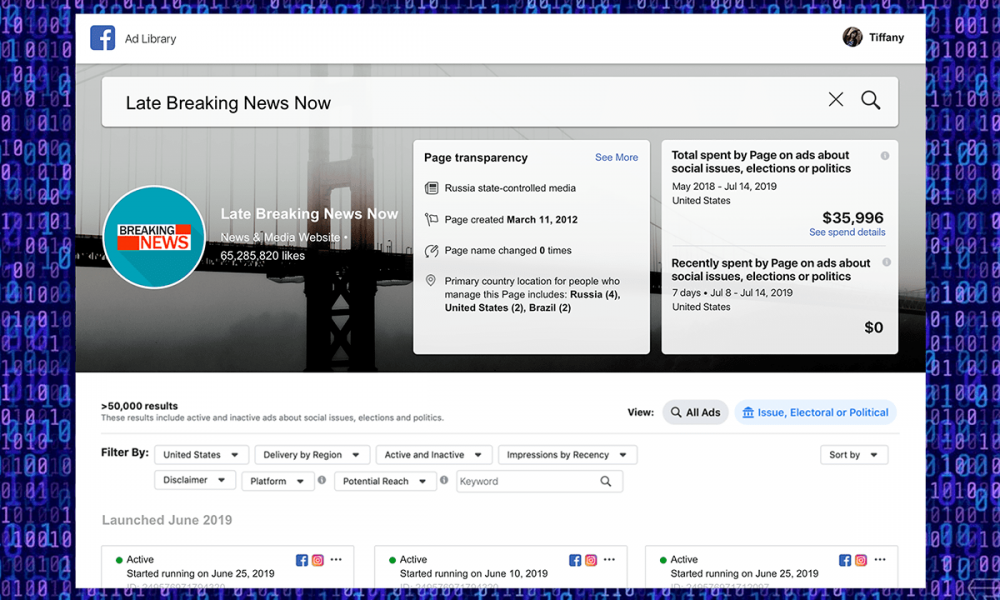Open info icon beside Total spent
This screenshot has height=600, width=1000.
coord(885,156)
